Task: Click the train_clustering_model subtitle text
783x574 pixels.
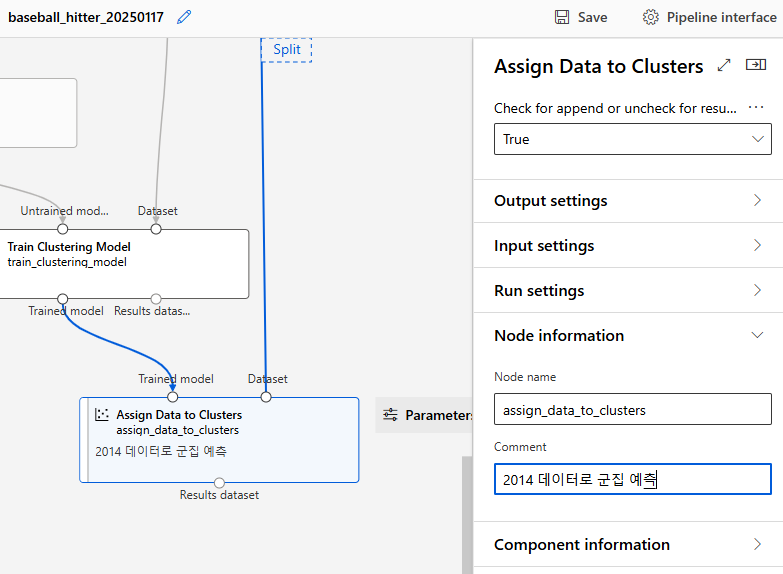Action: (67, 262)
